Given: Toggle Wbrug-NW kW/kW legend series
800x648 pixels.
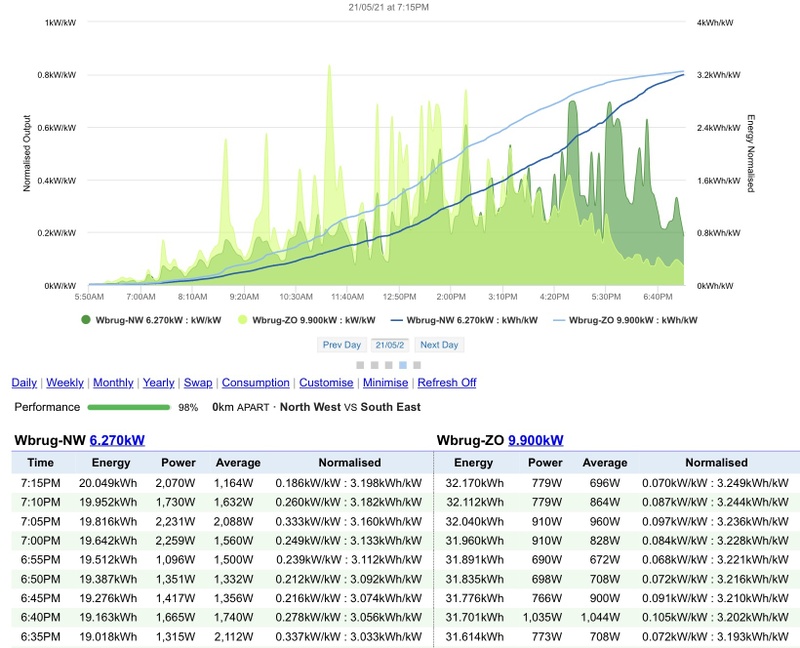Looking at the screenshot, I should click(151, 320).
